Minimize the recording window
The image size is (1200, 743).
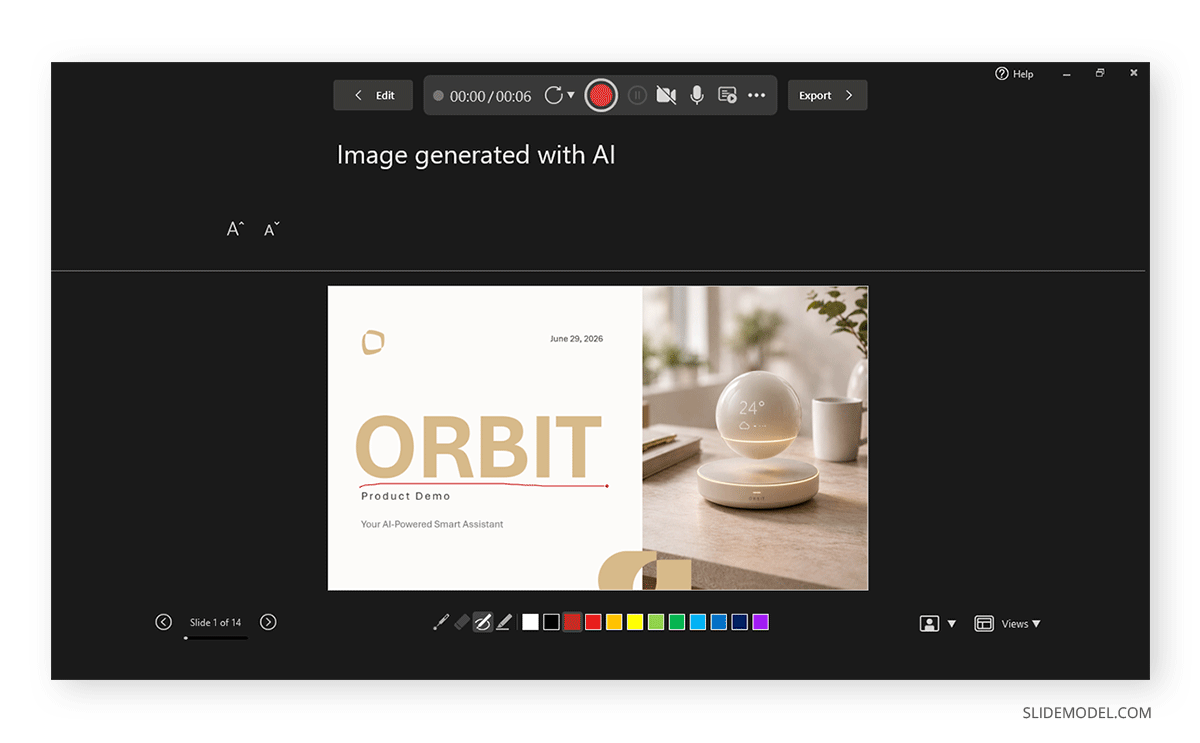[x=1067, y=74]
